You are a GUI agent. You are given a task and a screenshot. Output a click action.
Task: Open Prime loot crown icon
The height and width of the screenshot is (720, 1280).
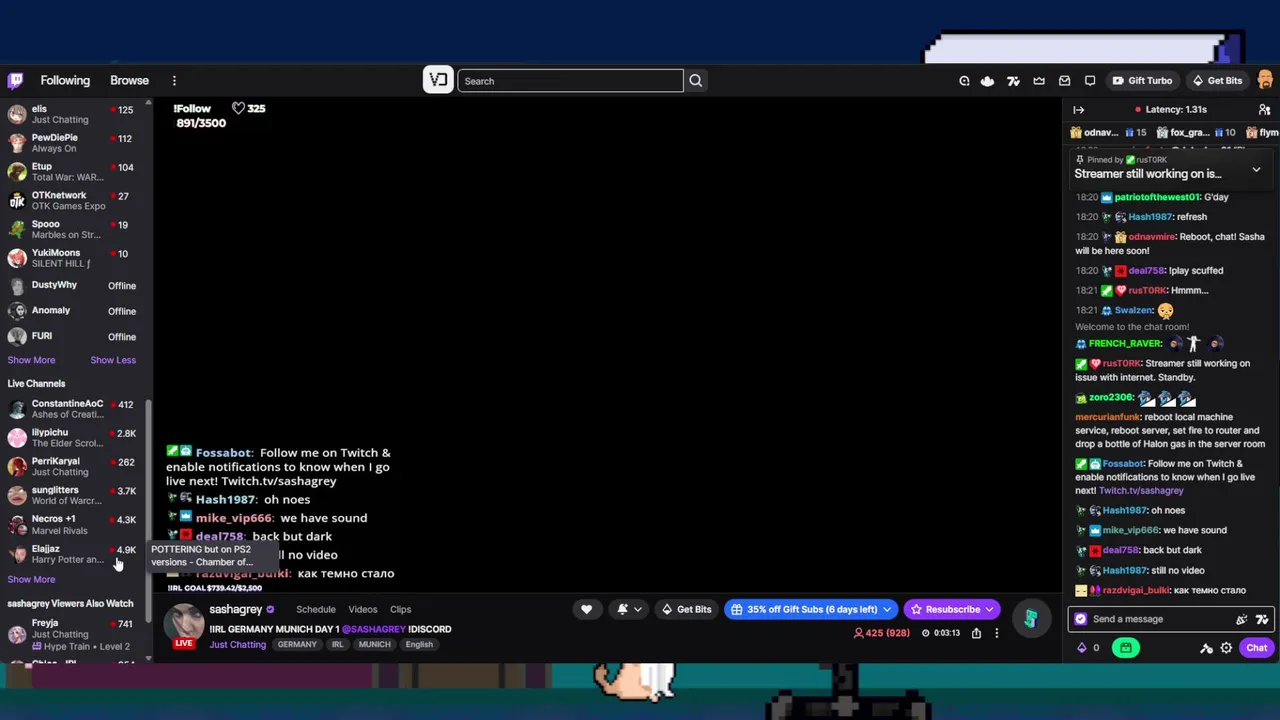[x=1039, y=81]
